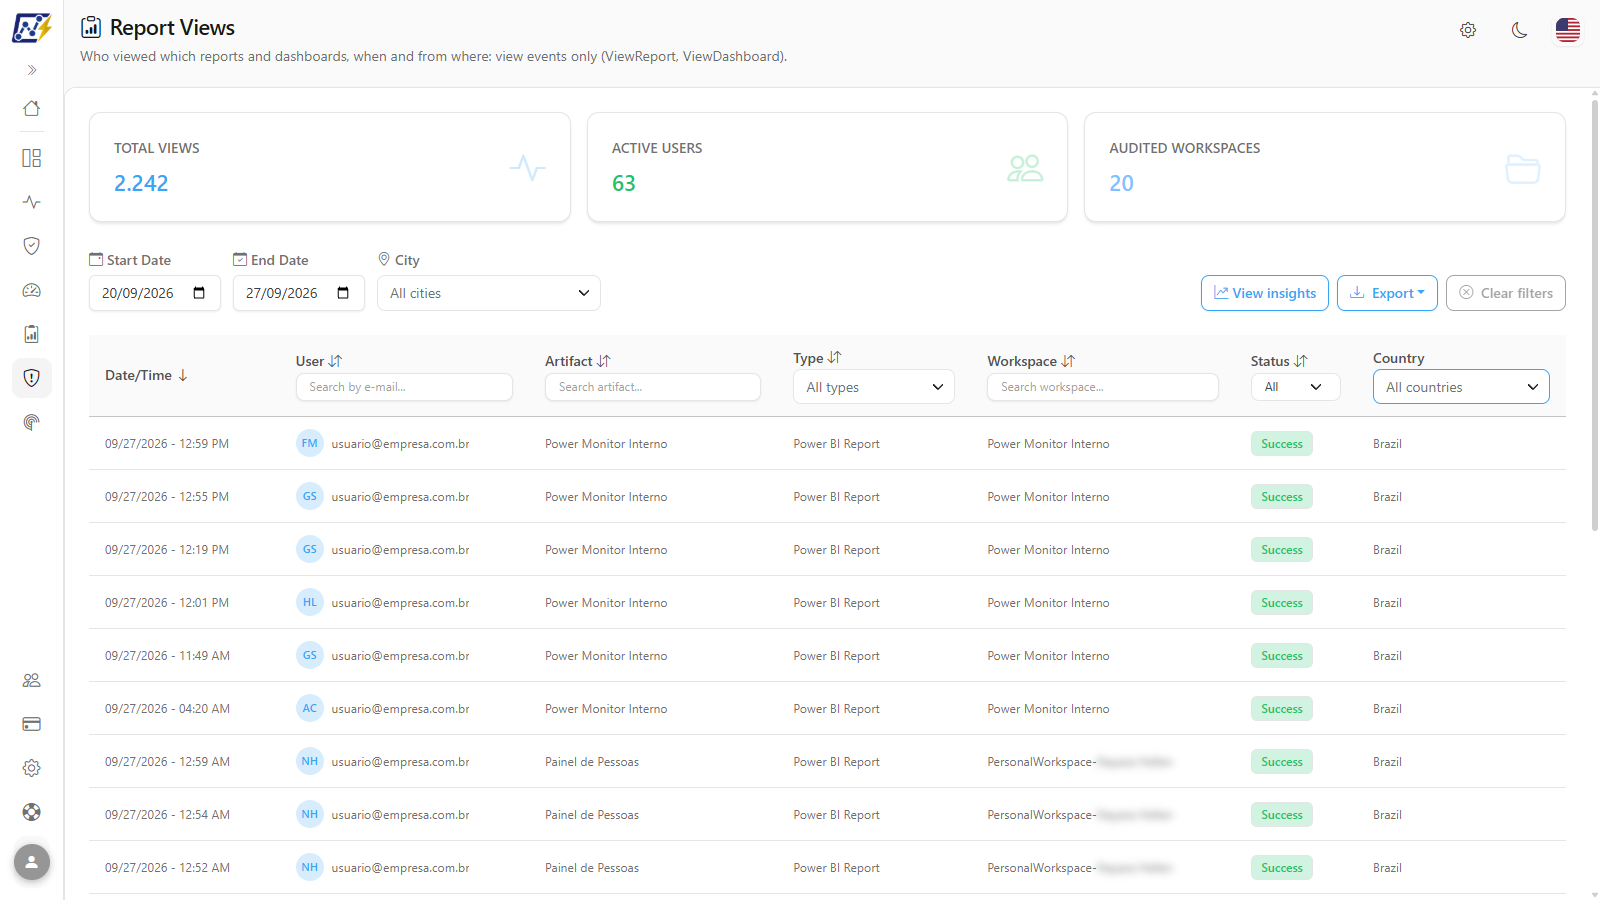Open the billing card icon in sidebar

32,724
